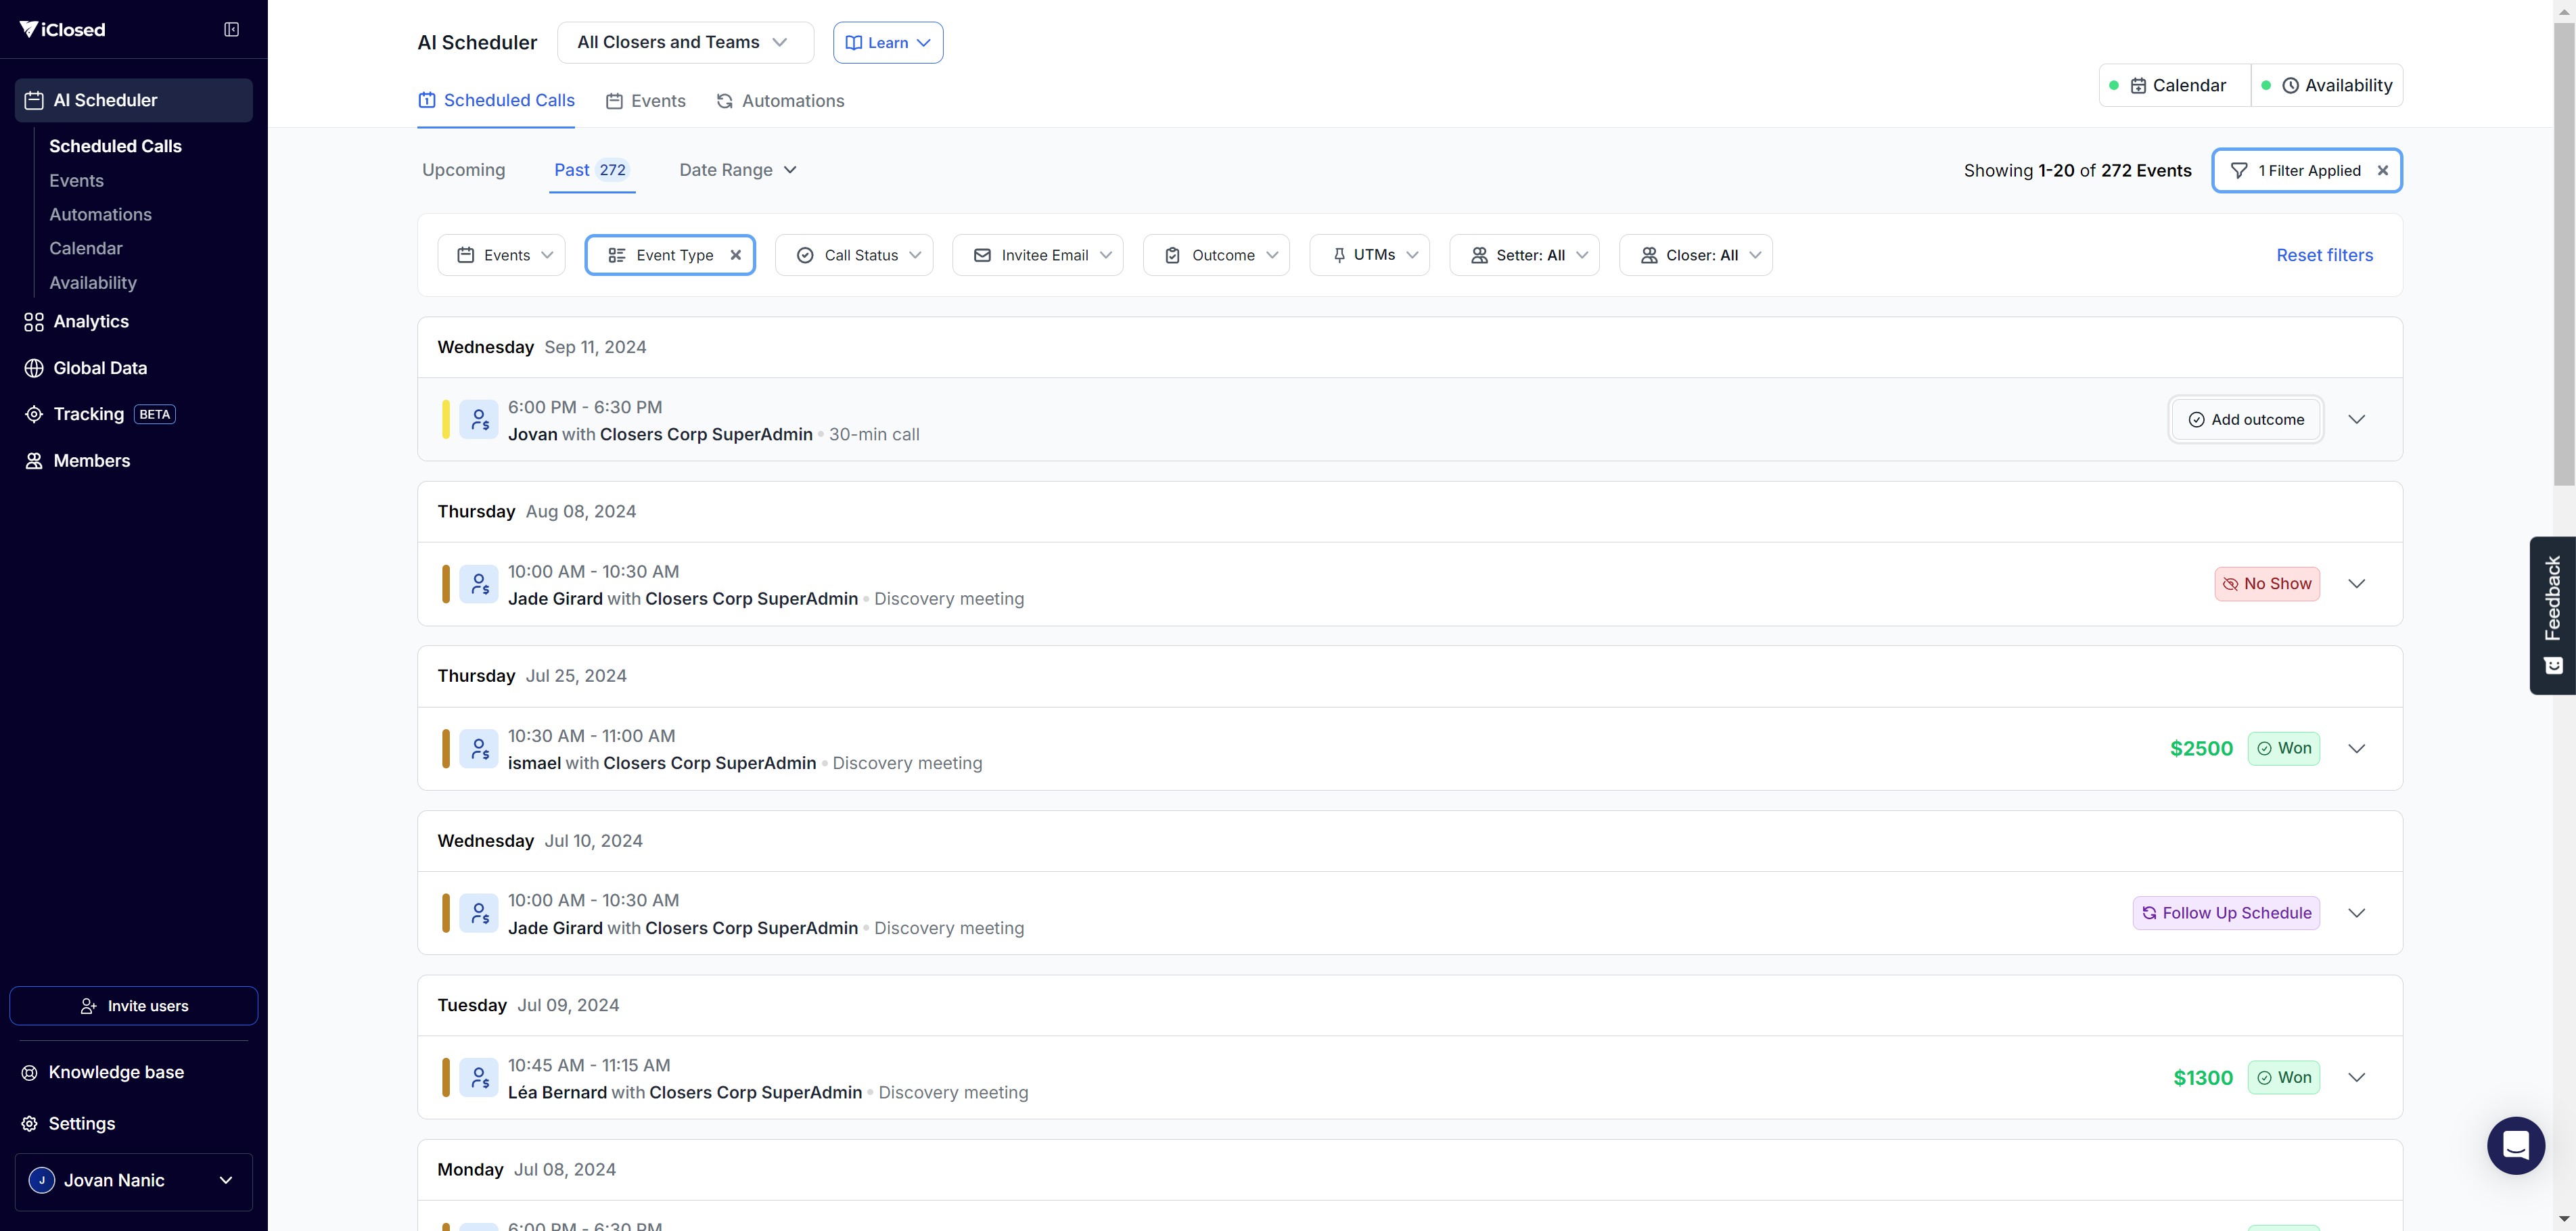Toggle the Calendar connection button
2576x1231 pixels.
[2174, 86]
